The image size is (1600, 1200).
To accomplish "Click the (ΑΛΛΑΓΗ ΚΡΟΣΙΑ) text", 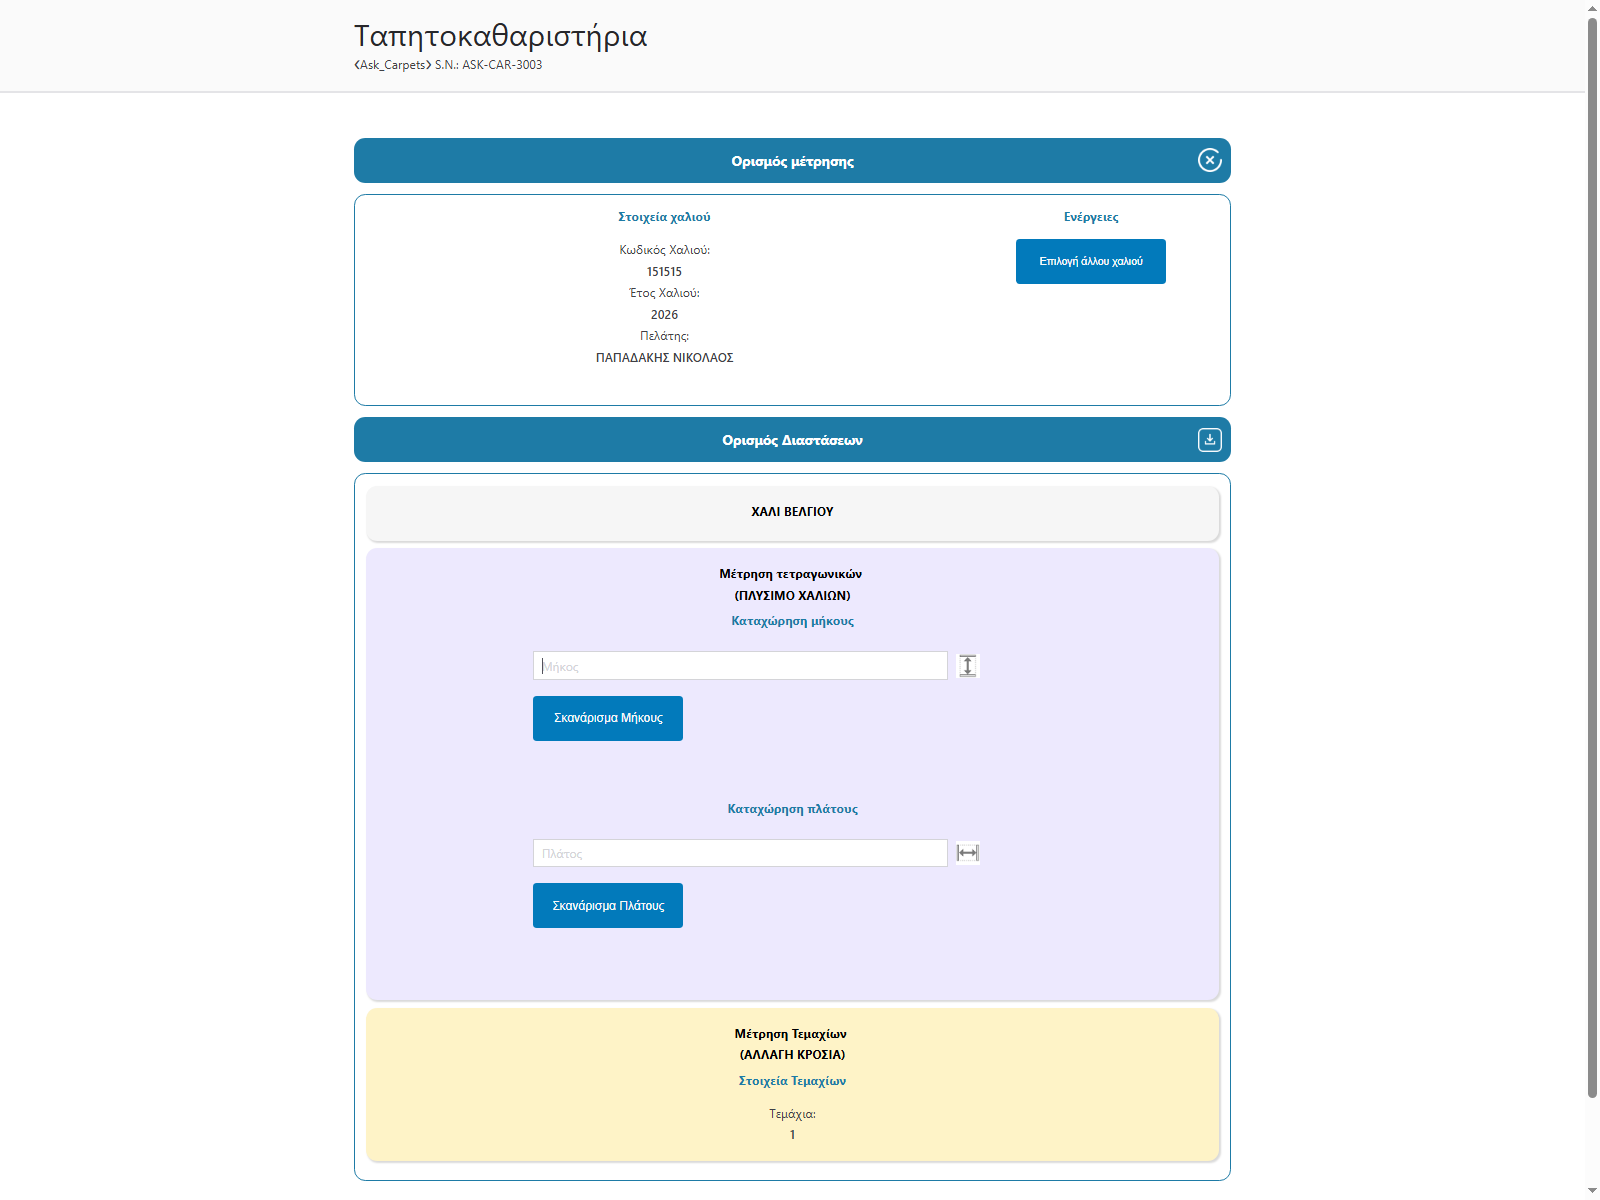I will [x=793, y=1055].
